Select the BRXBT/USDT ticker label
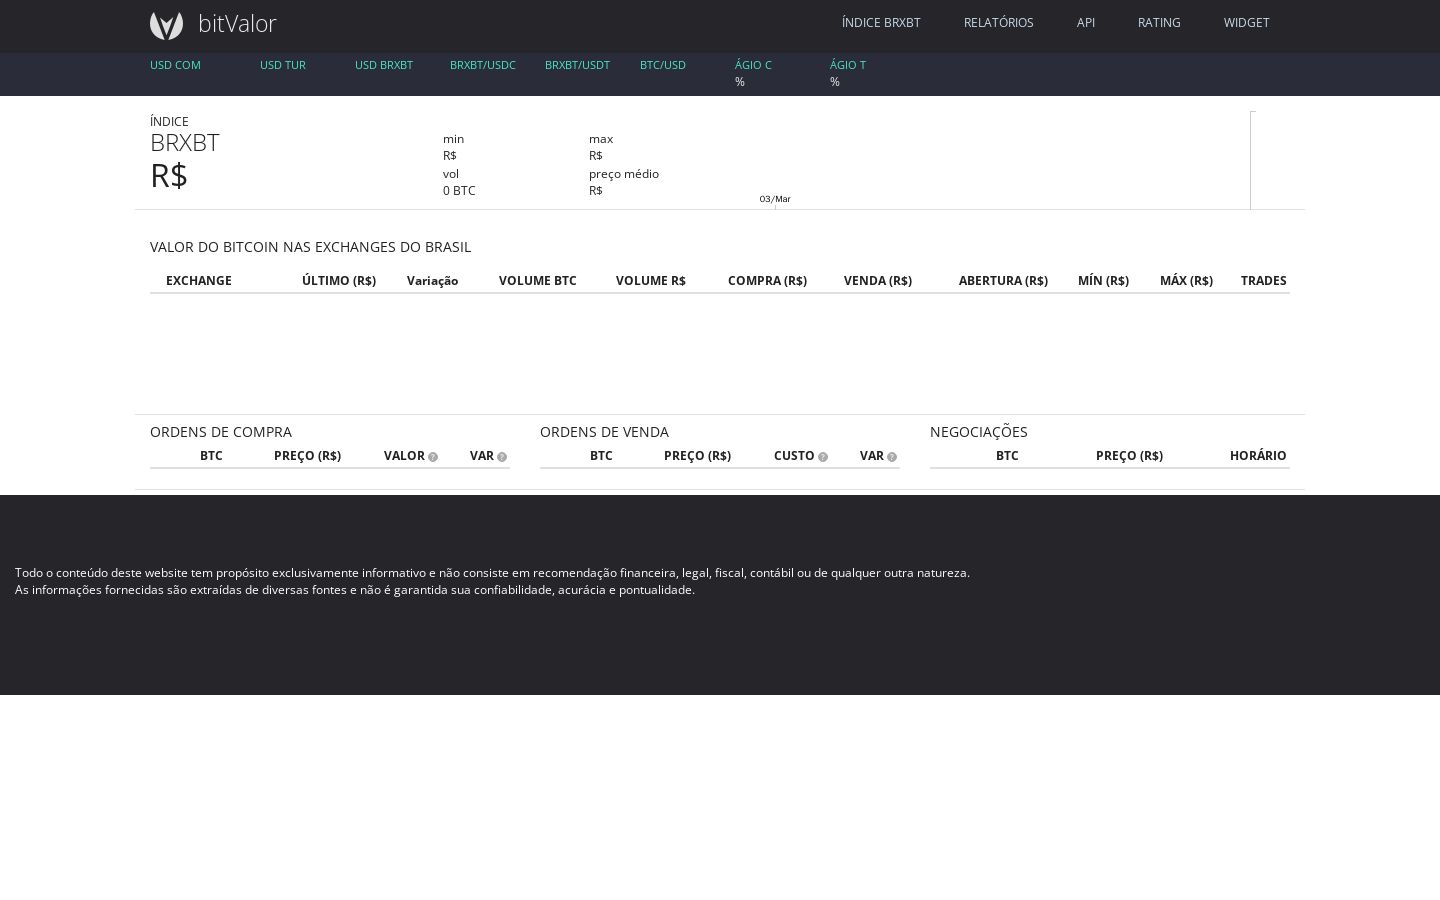1440x900 pixels. click(577, 65)
